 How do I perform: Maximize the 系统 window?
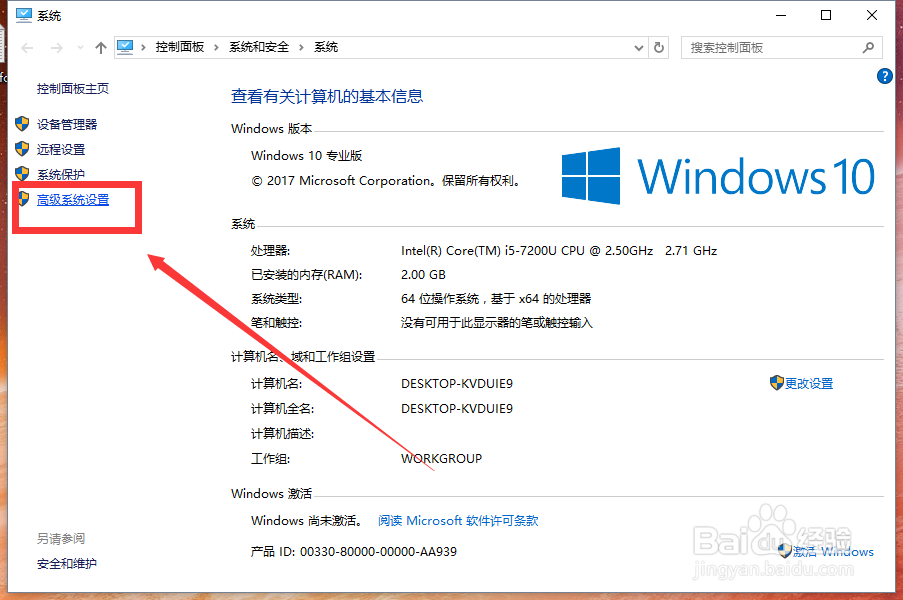click(826, 16)
